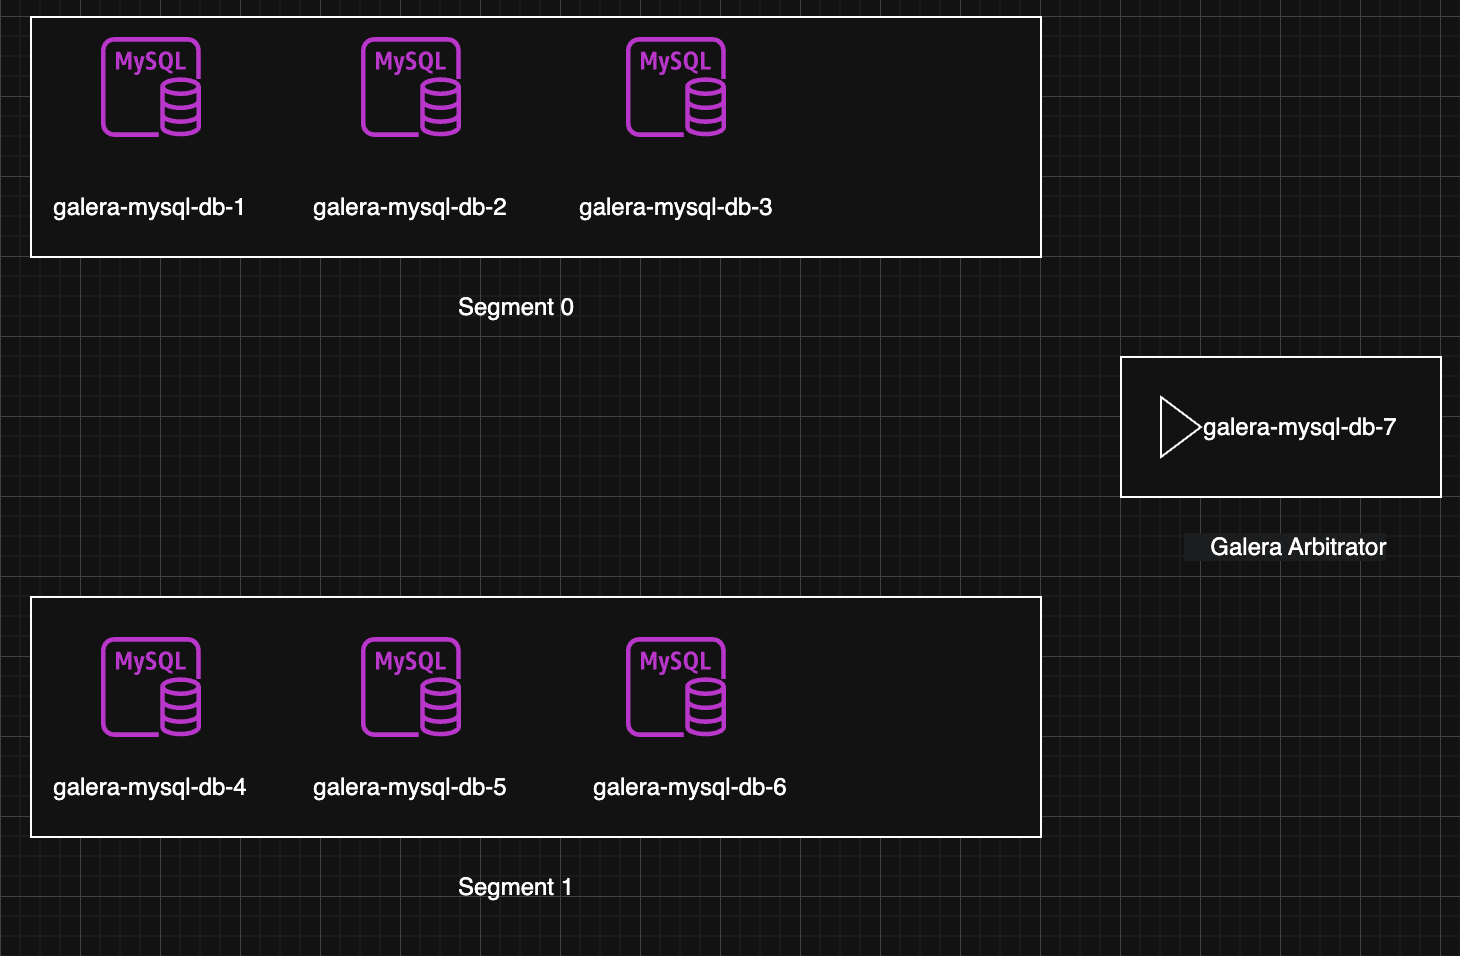Select the galera-mysql-db-4 MySQL icon
The width and height of the screenshot is (1460, 956).
[151, 687]
